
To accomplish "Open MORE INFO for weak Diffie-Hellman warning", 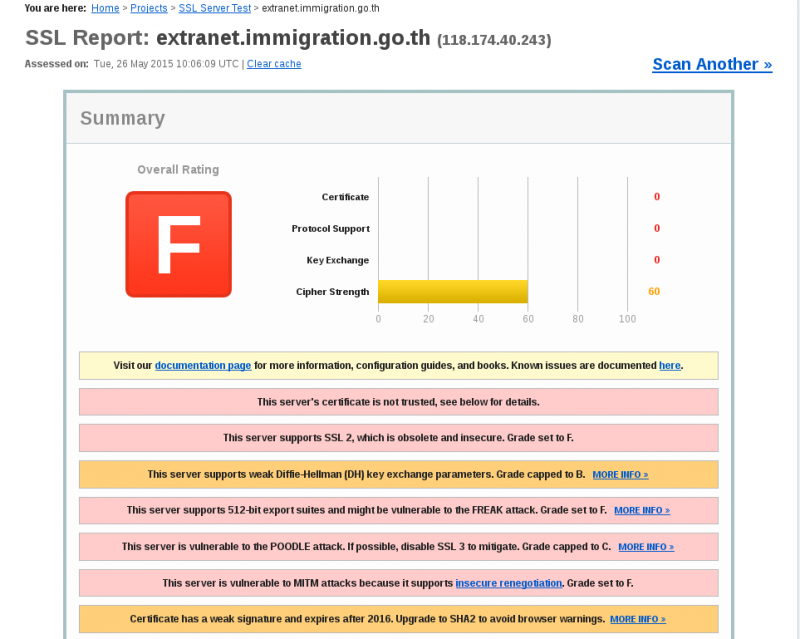I will pos(620,475).
